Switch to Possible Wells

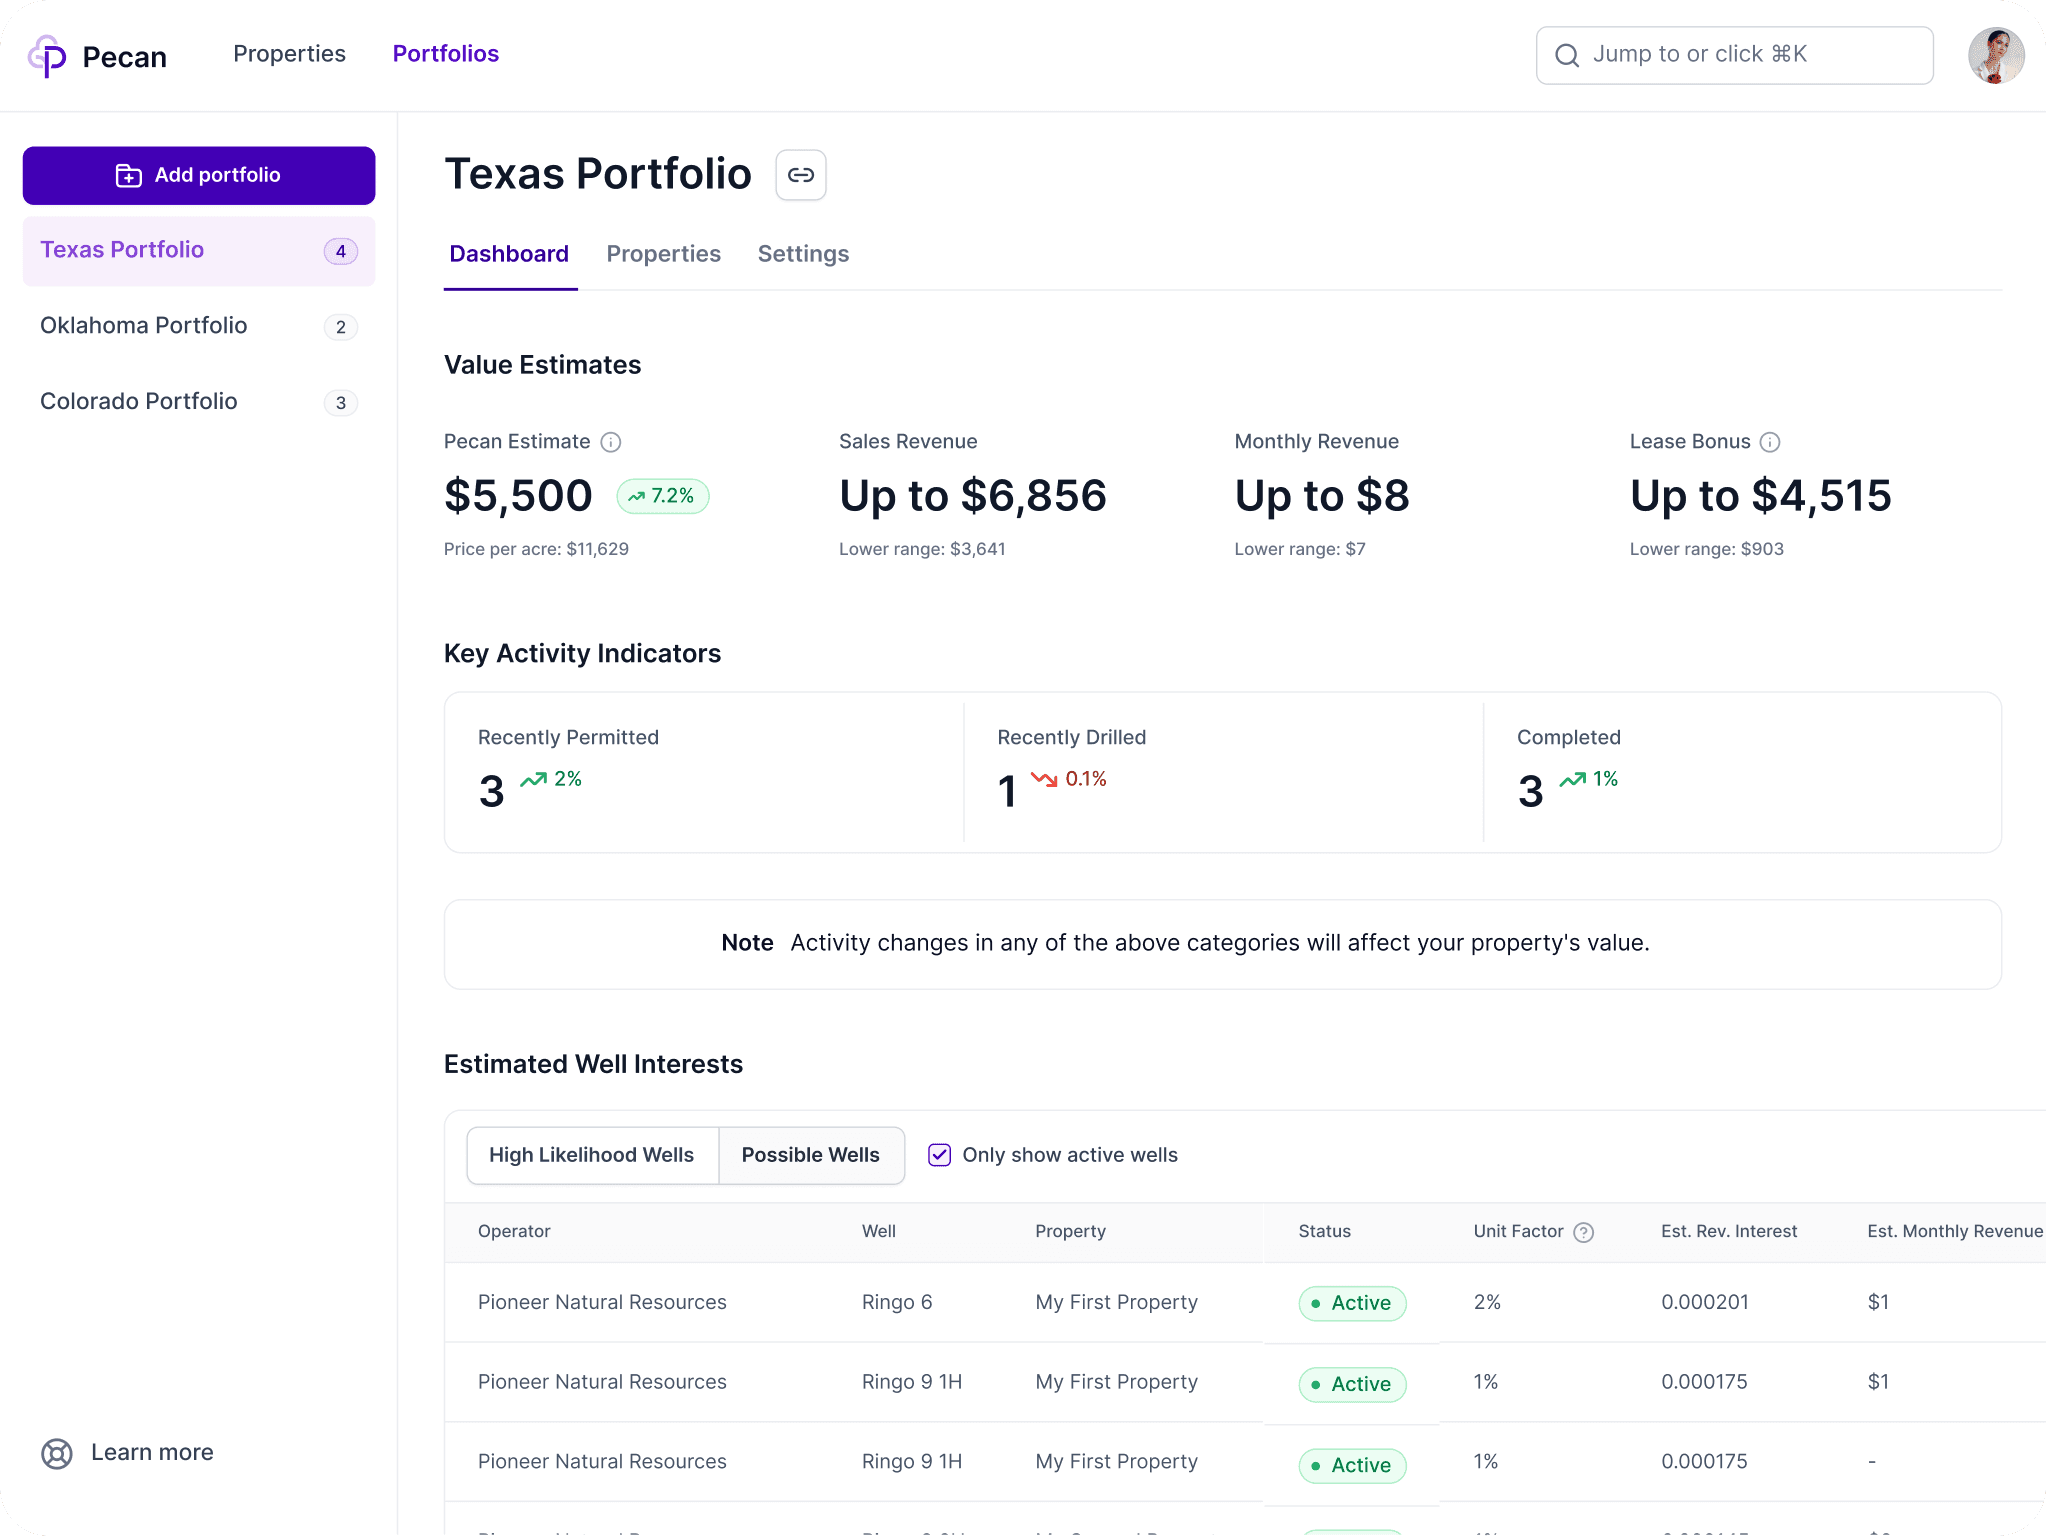[x=811, y=1155]
